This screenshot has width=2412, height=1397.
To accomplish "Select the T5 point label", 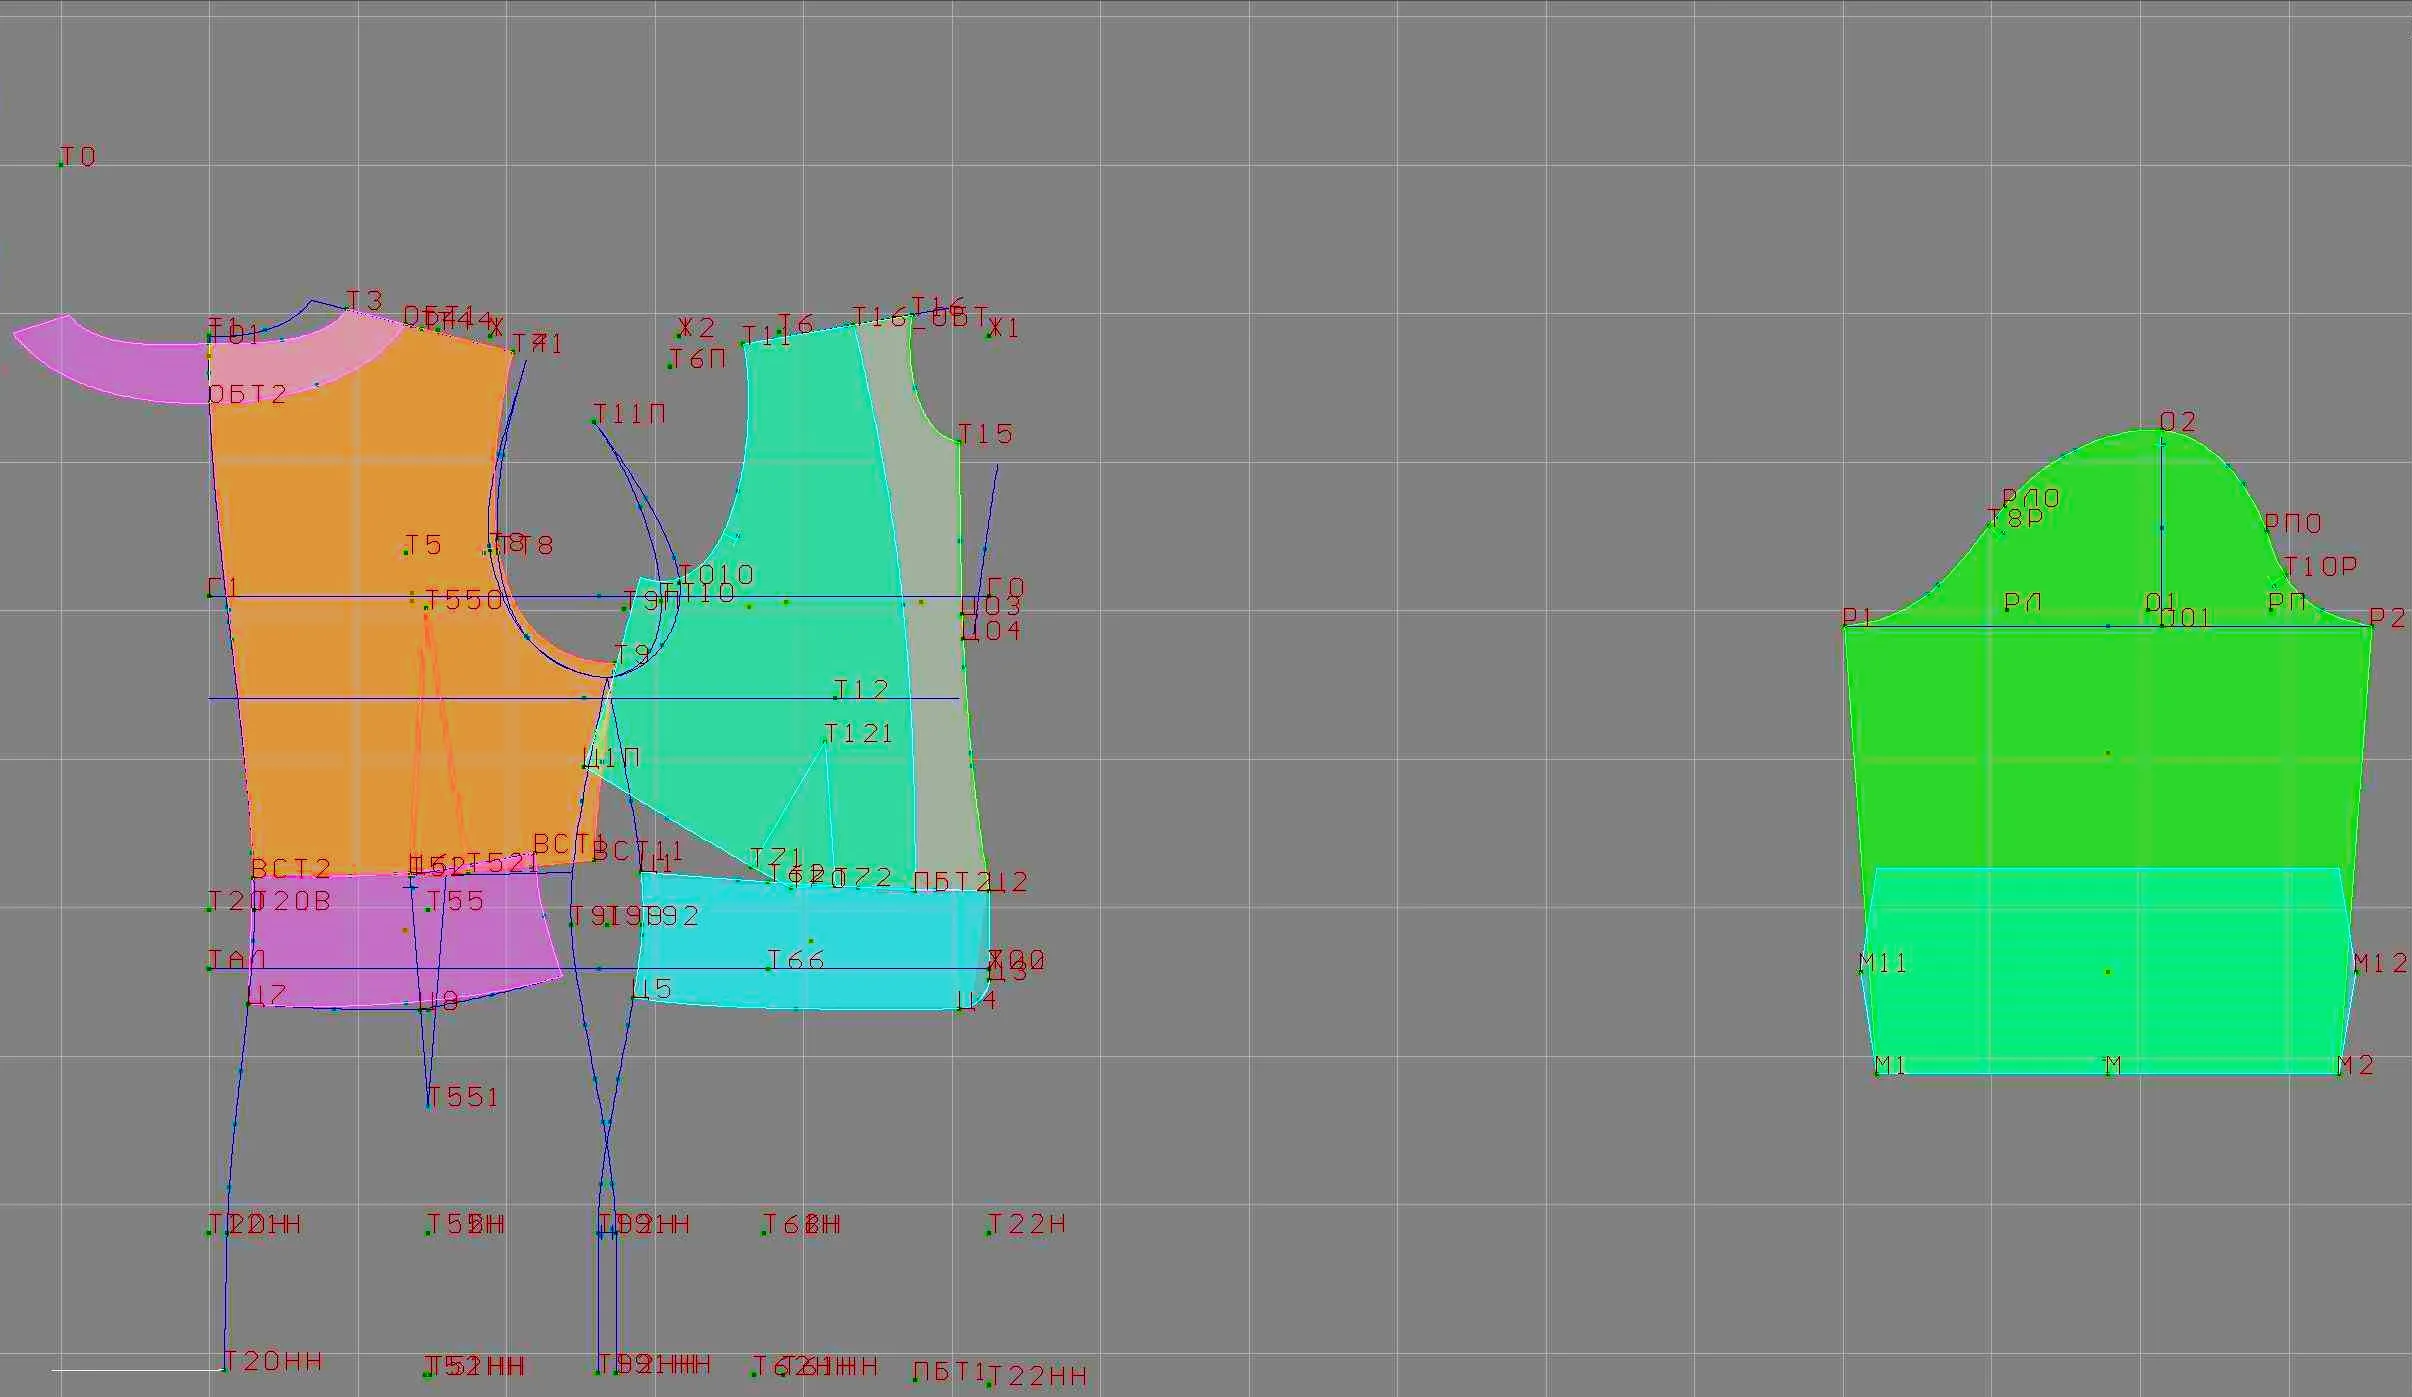I will point(424,545).
